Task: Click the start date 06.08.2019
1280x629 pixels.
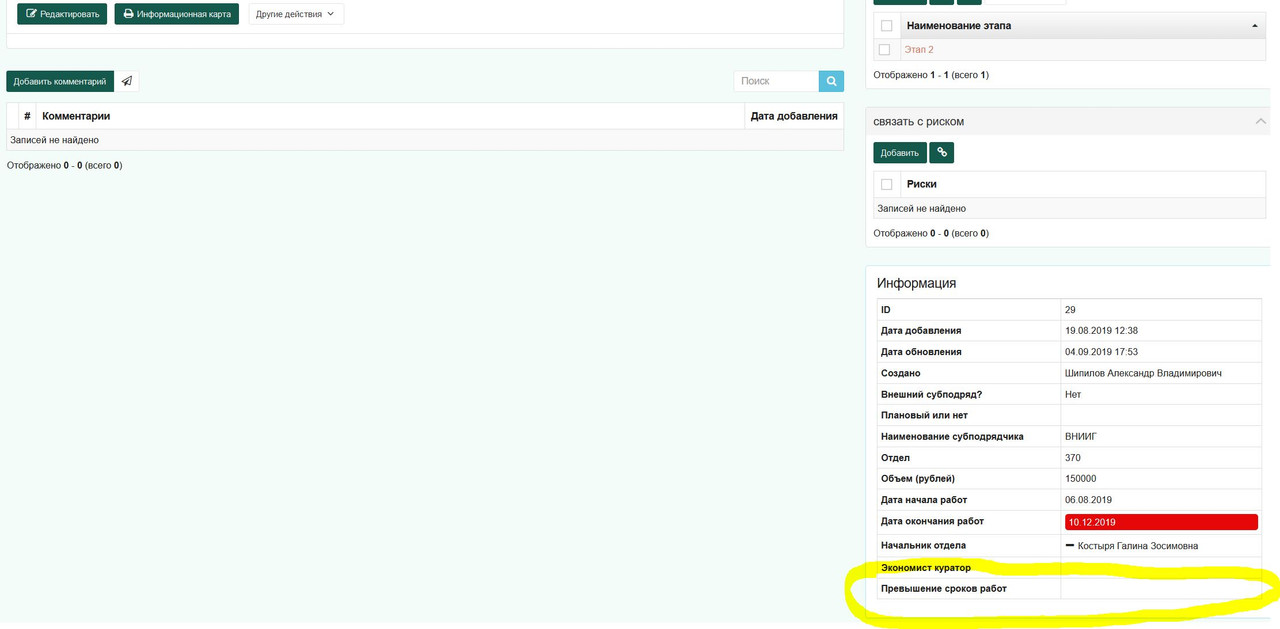Action: coord(1090,500)
